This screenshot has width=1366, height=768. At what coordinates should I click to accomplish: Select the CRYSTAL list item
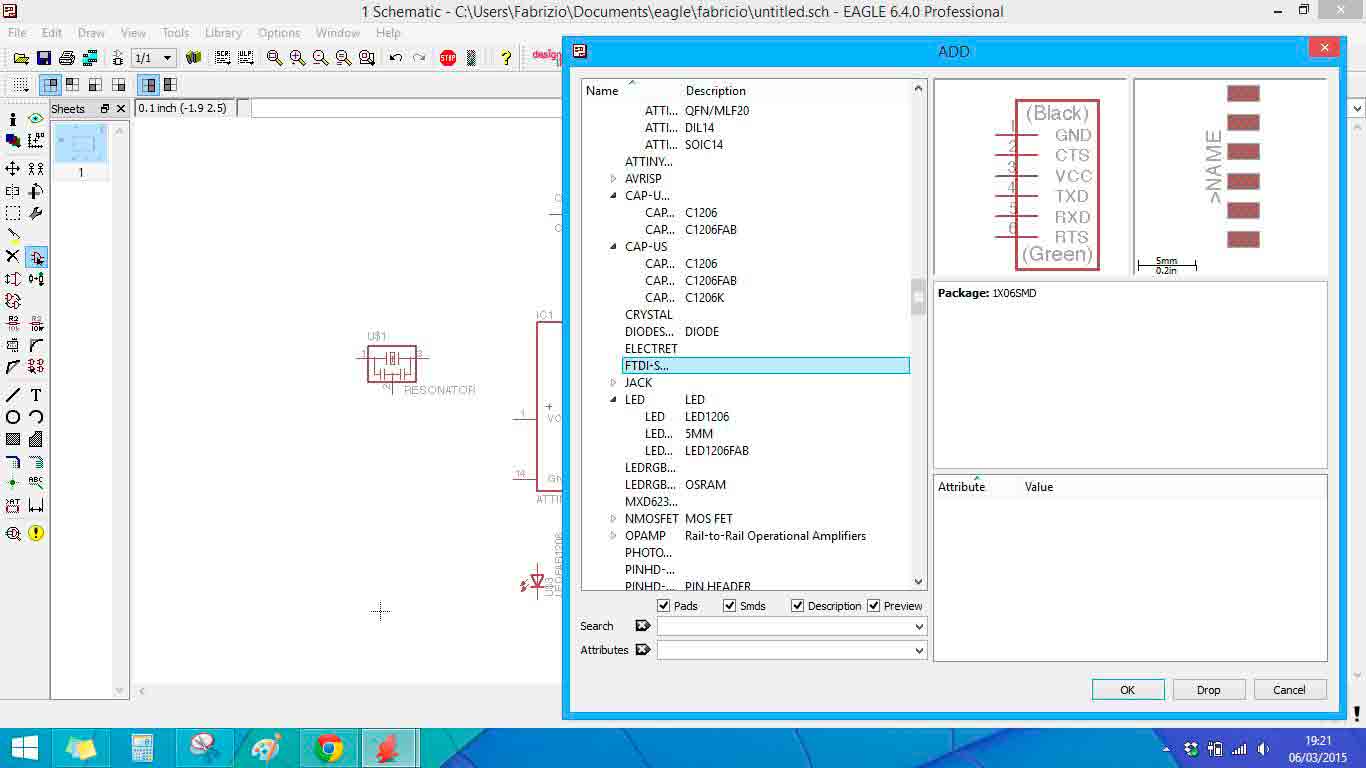[x=649, y=315]
